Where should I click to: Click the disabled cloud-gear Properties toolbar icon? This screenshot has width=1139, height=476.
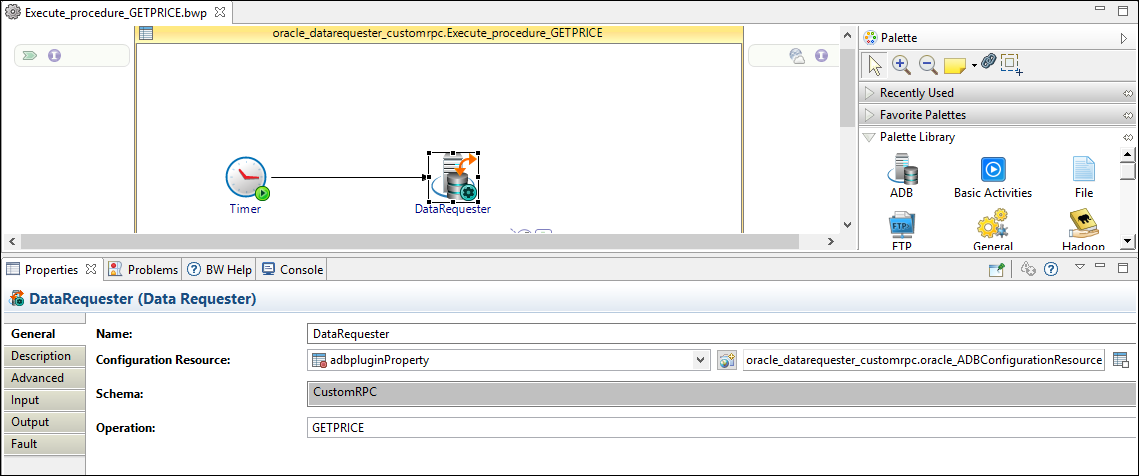click(1027, 270)
